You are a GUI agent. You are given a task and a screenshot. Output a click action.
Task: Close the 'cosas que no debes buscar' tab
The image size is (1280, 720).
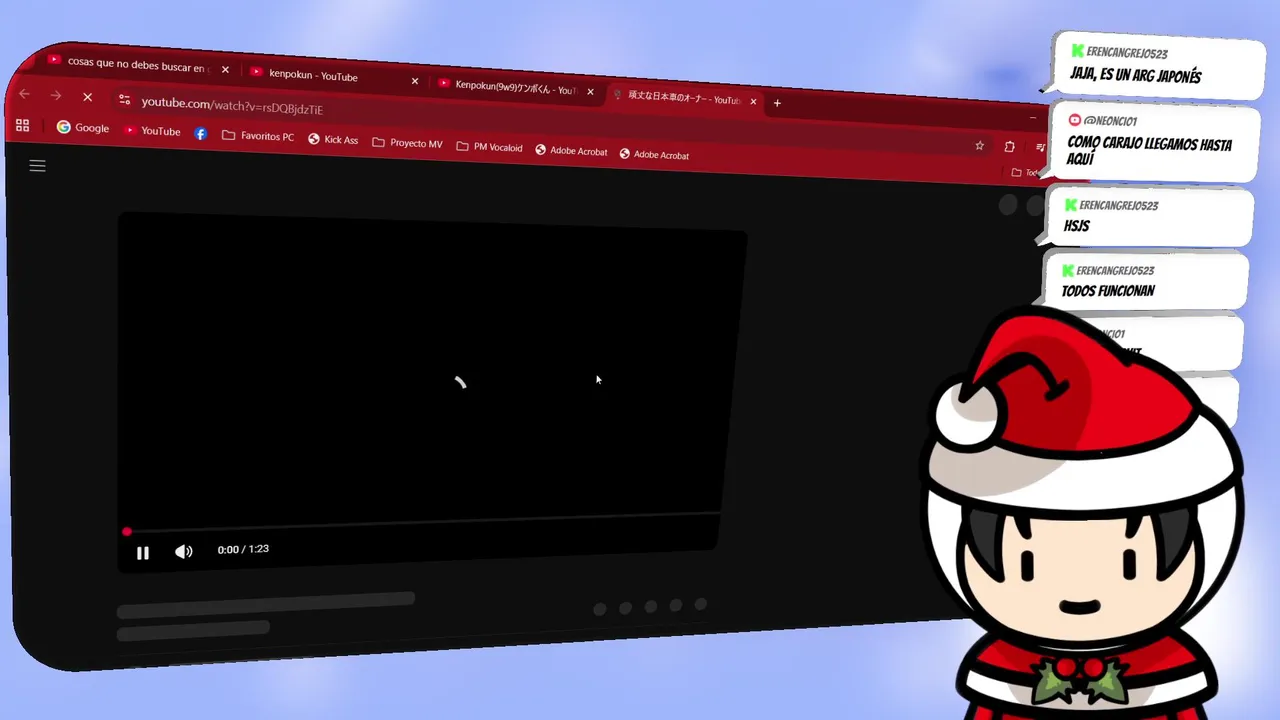(x=225, y=69)
